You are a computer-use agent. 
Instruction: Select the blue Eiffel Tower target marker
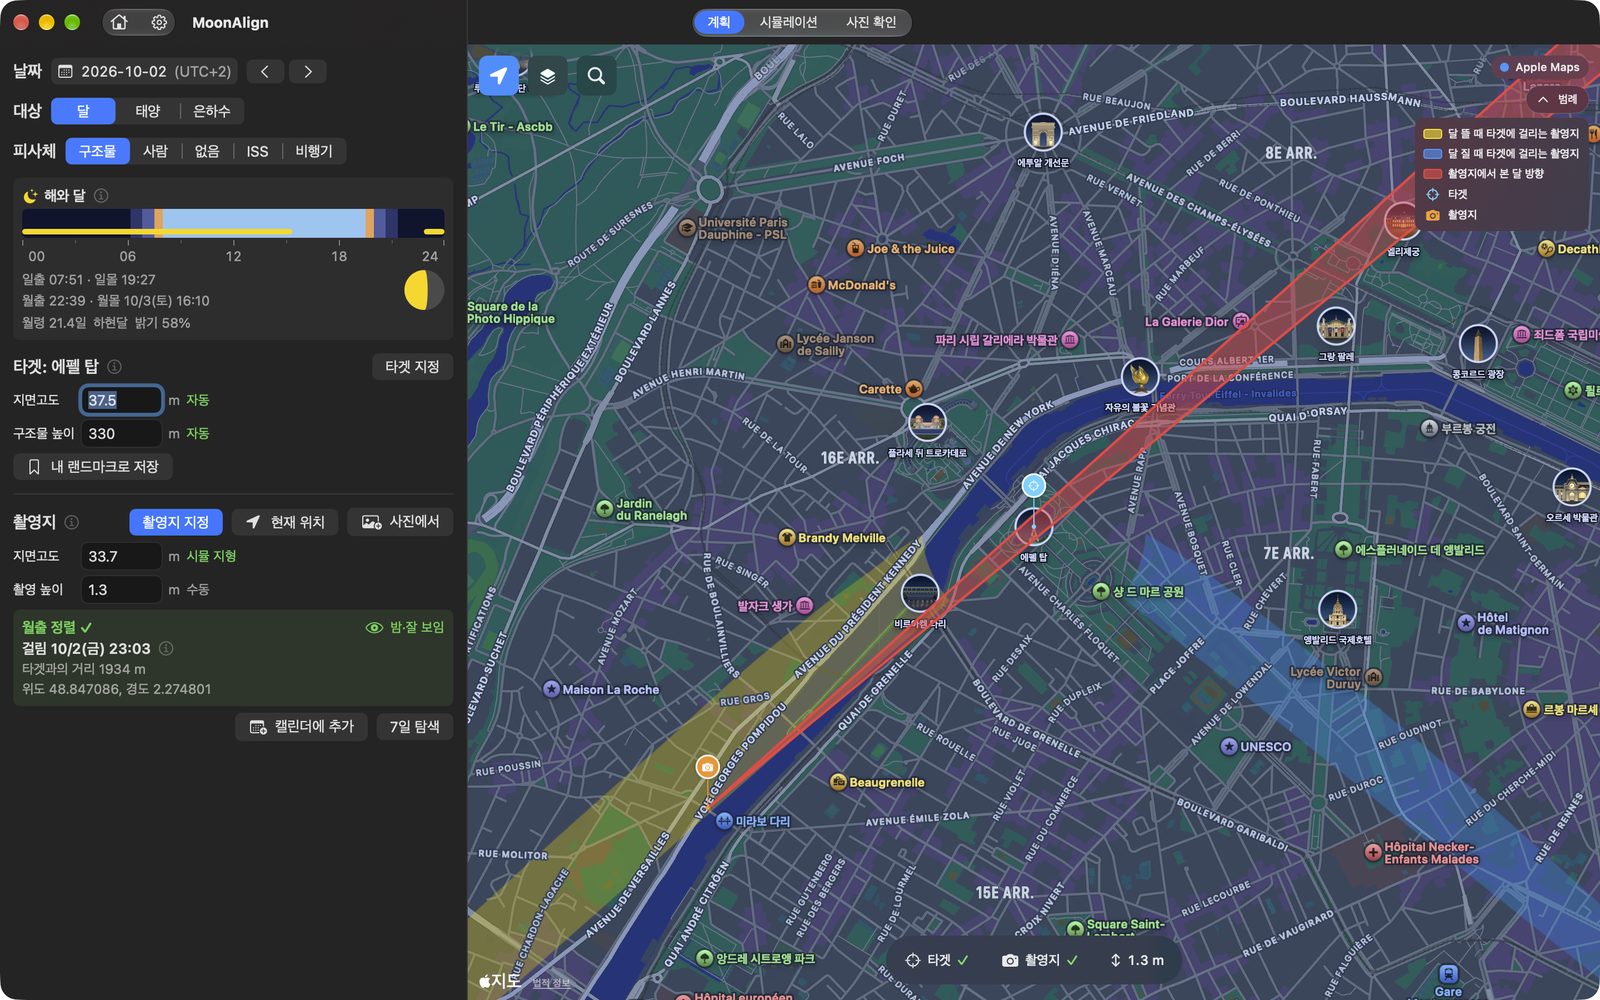pyautogui.click(x=1033, y=486)
